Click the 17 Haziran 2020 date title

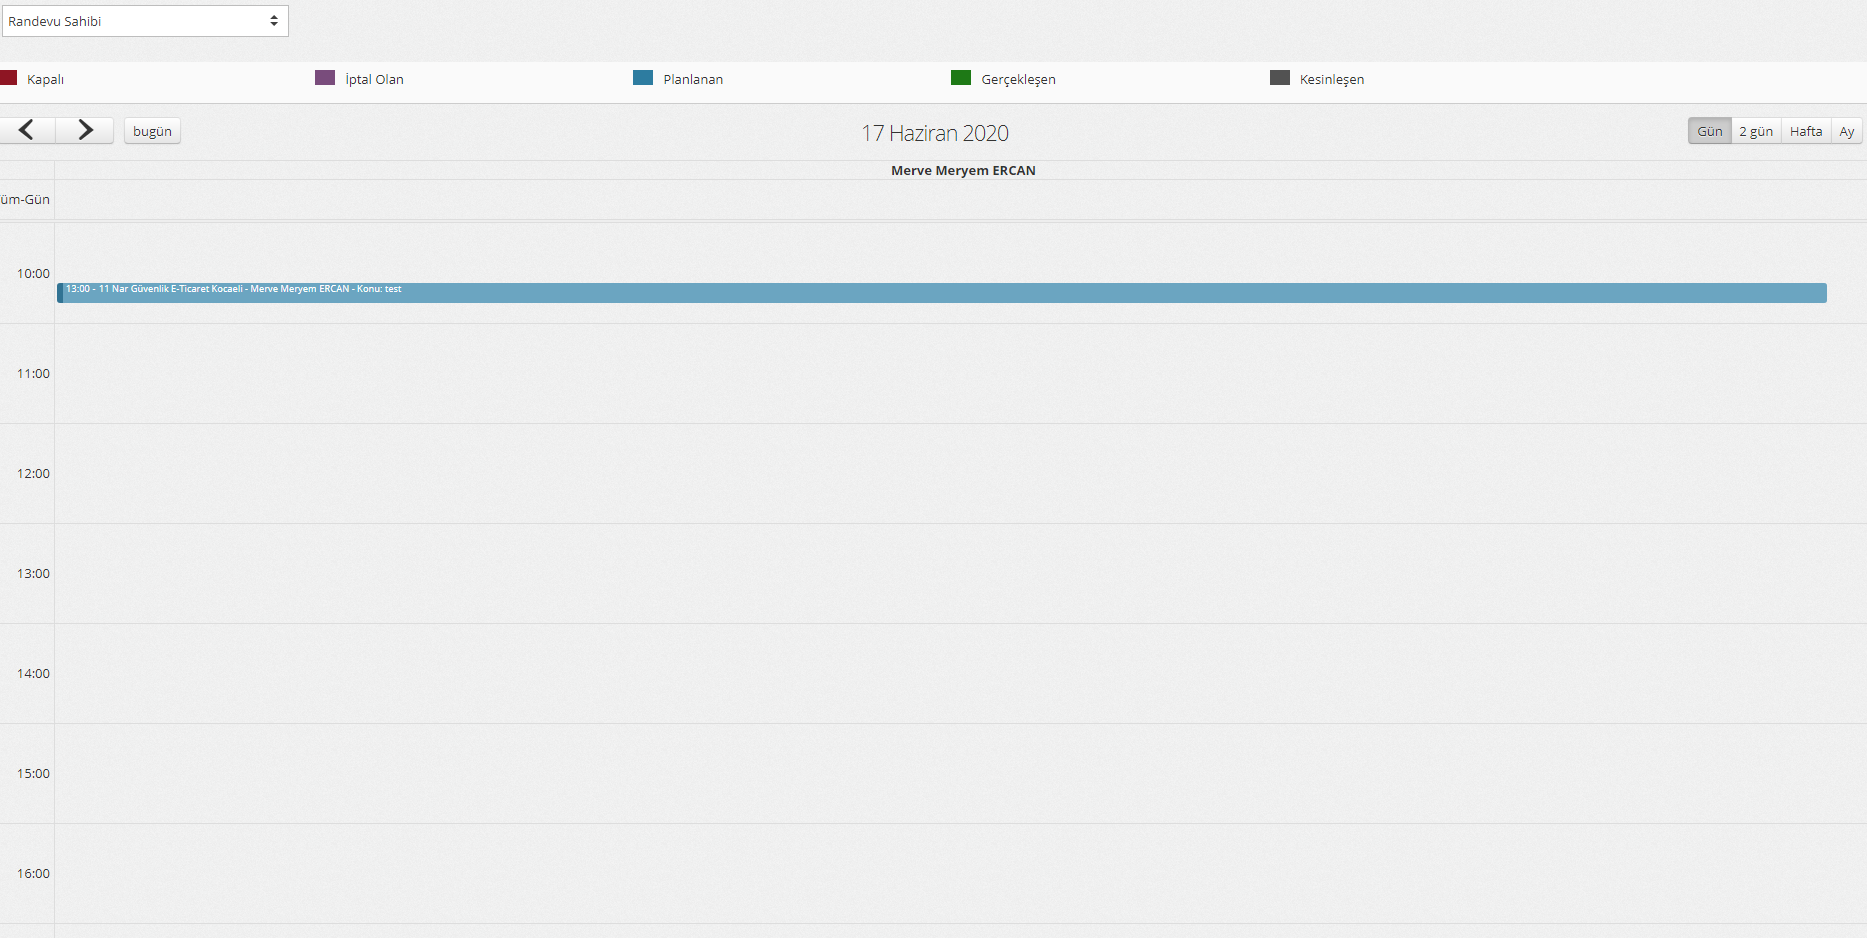[934, 133]
